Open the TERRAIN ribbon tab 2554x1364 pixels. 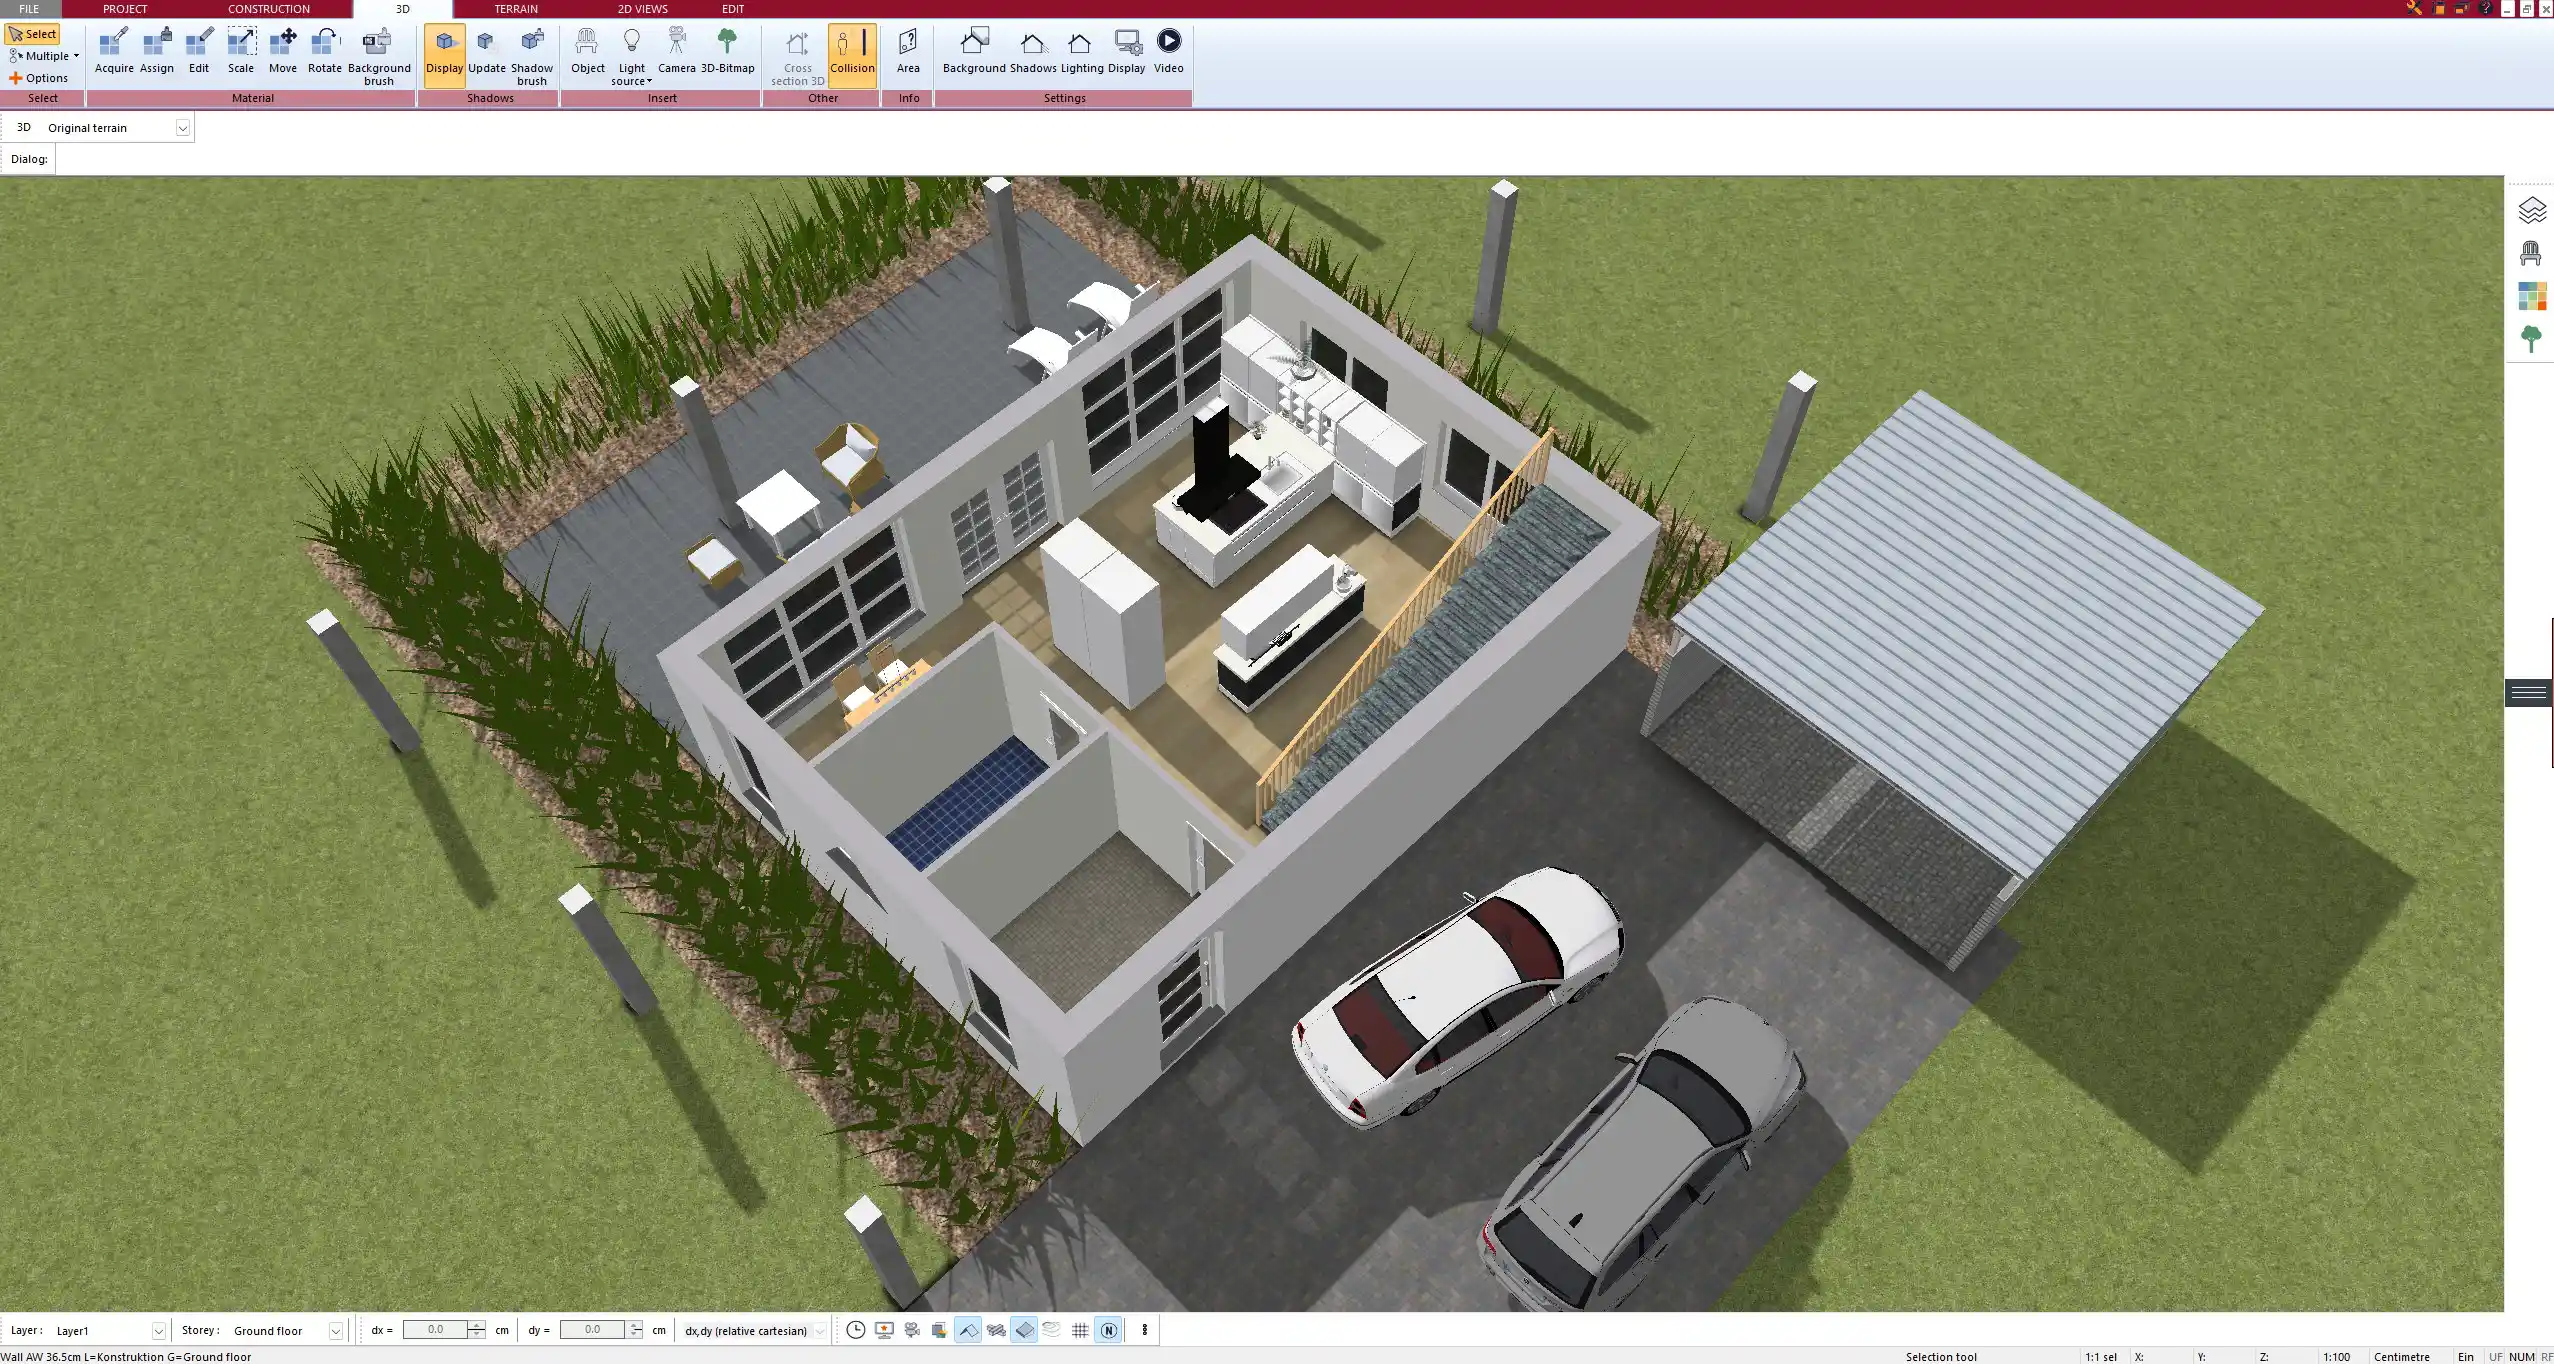click(x=516, y=9)
